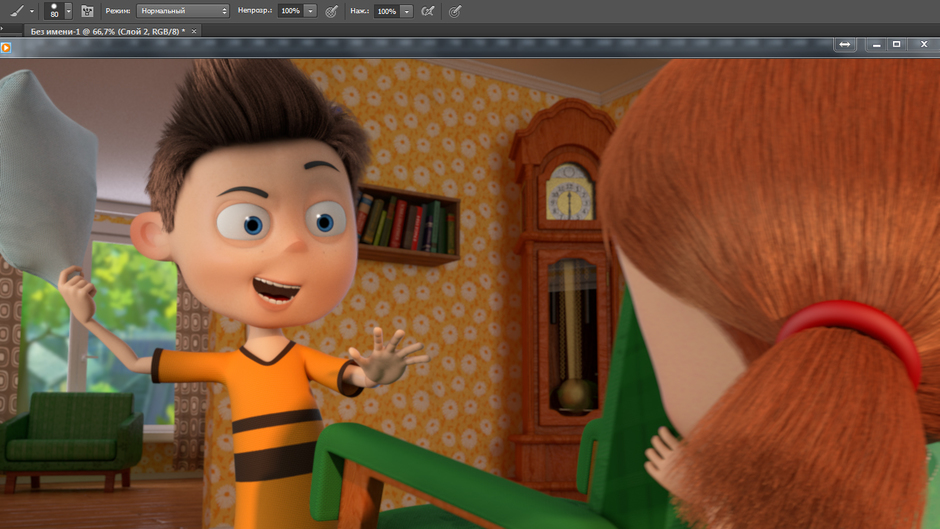Click the orange play icon of overlay window
The image size is (940, 529).
(6, 47)
